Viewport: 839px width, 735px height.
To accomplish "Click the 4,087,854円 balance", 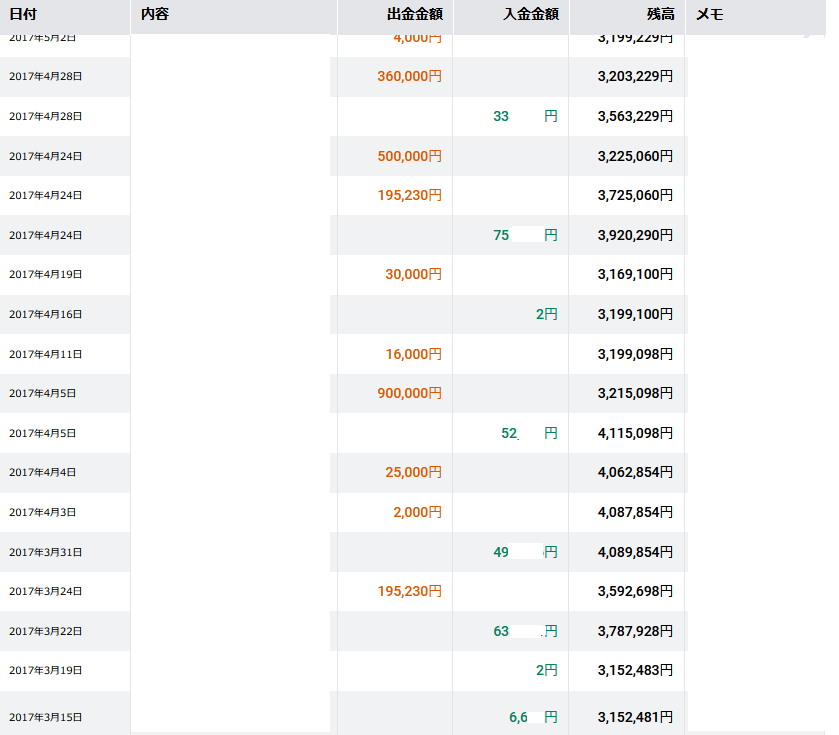I will 635,512.
